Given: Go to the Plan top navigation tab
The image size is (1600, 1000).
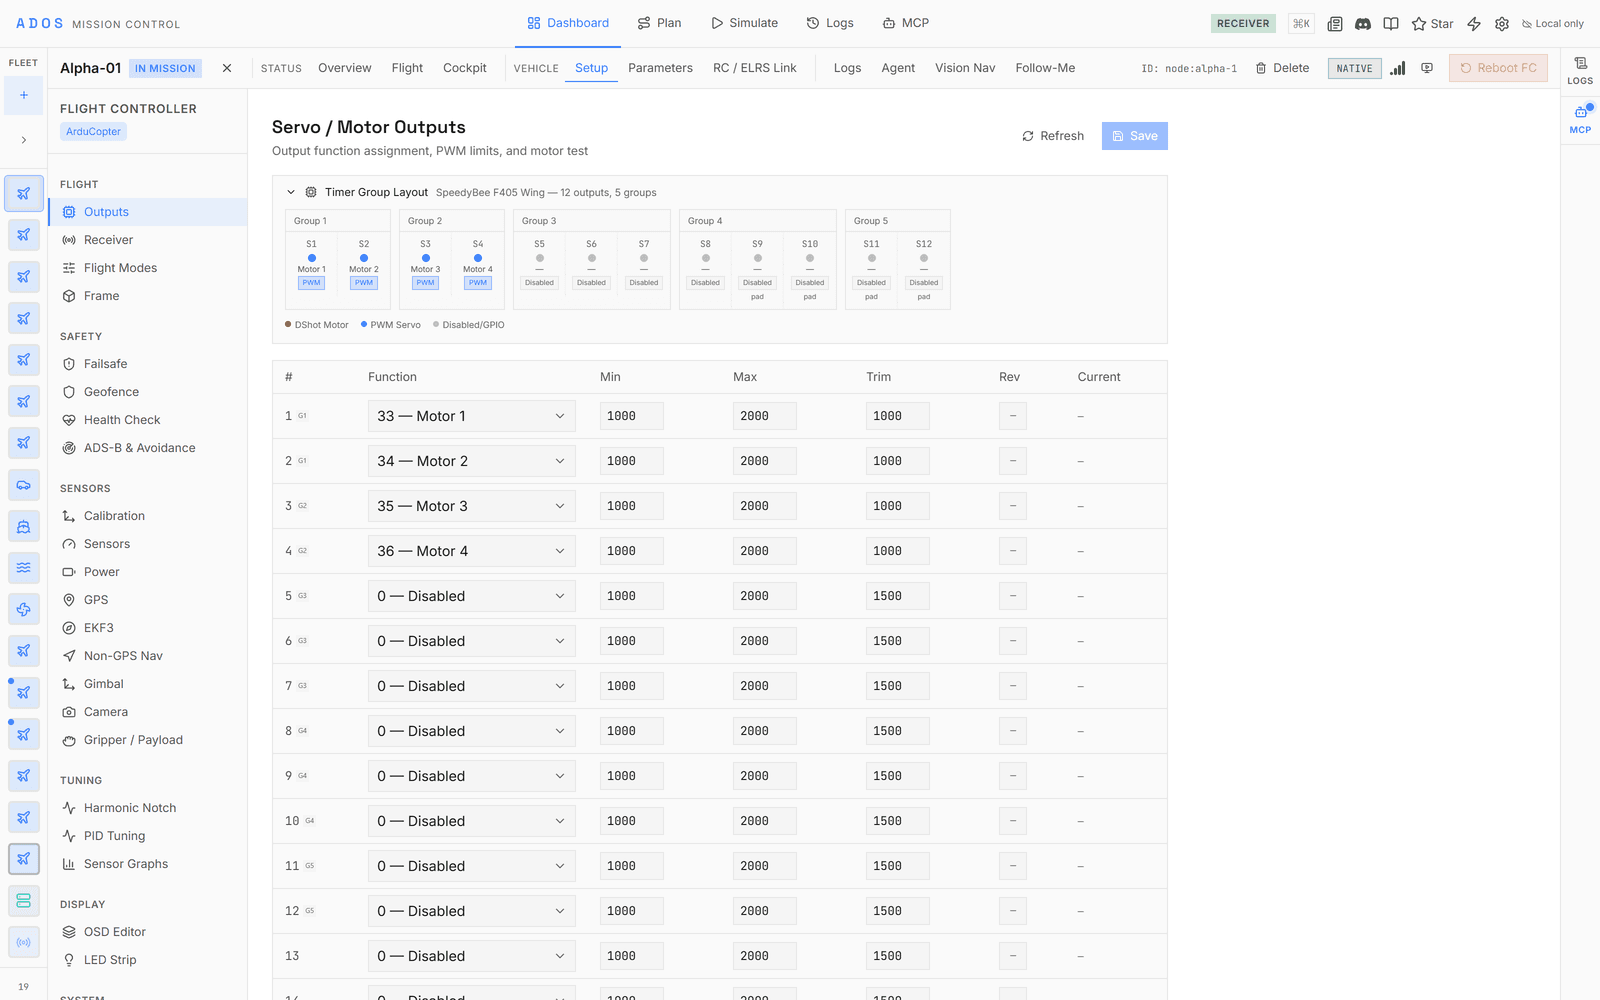Looking at the screenshot, I should (x=660, y=23).
